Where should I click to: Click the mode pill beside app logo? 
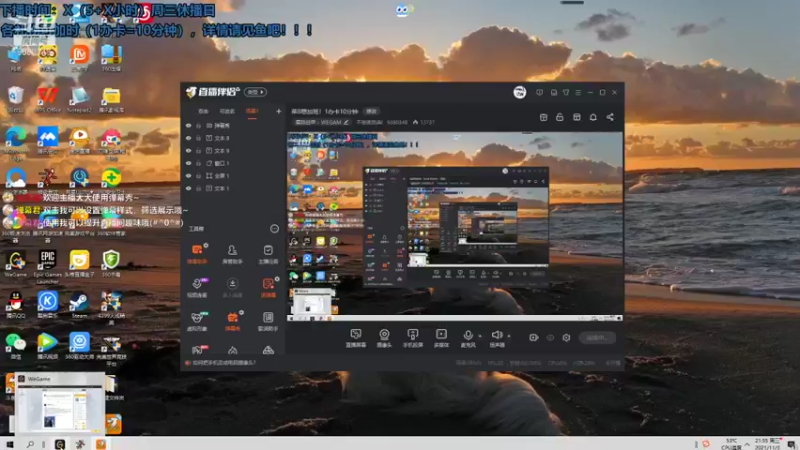[x=256, y=92]
